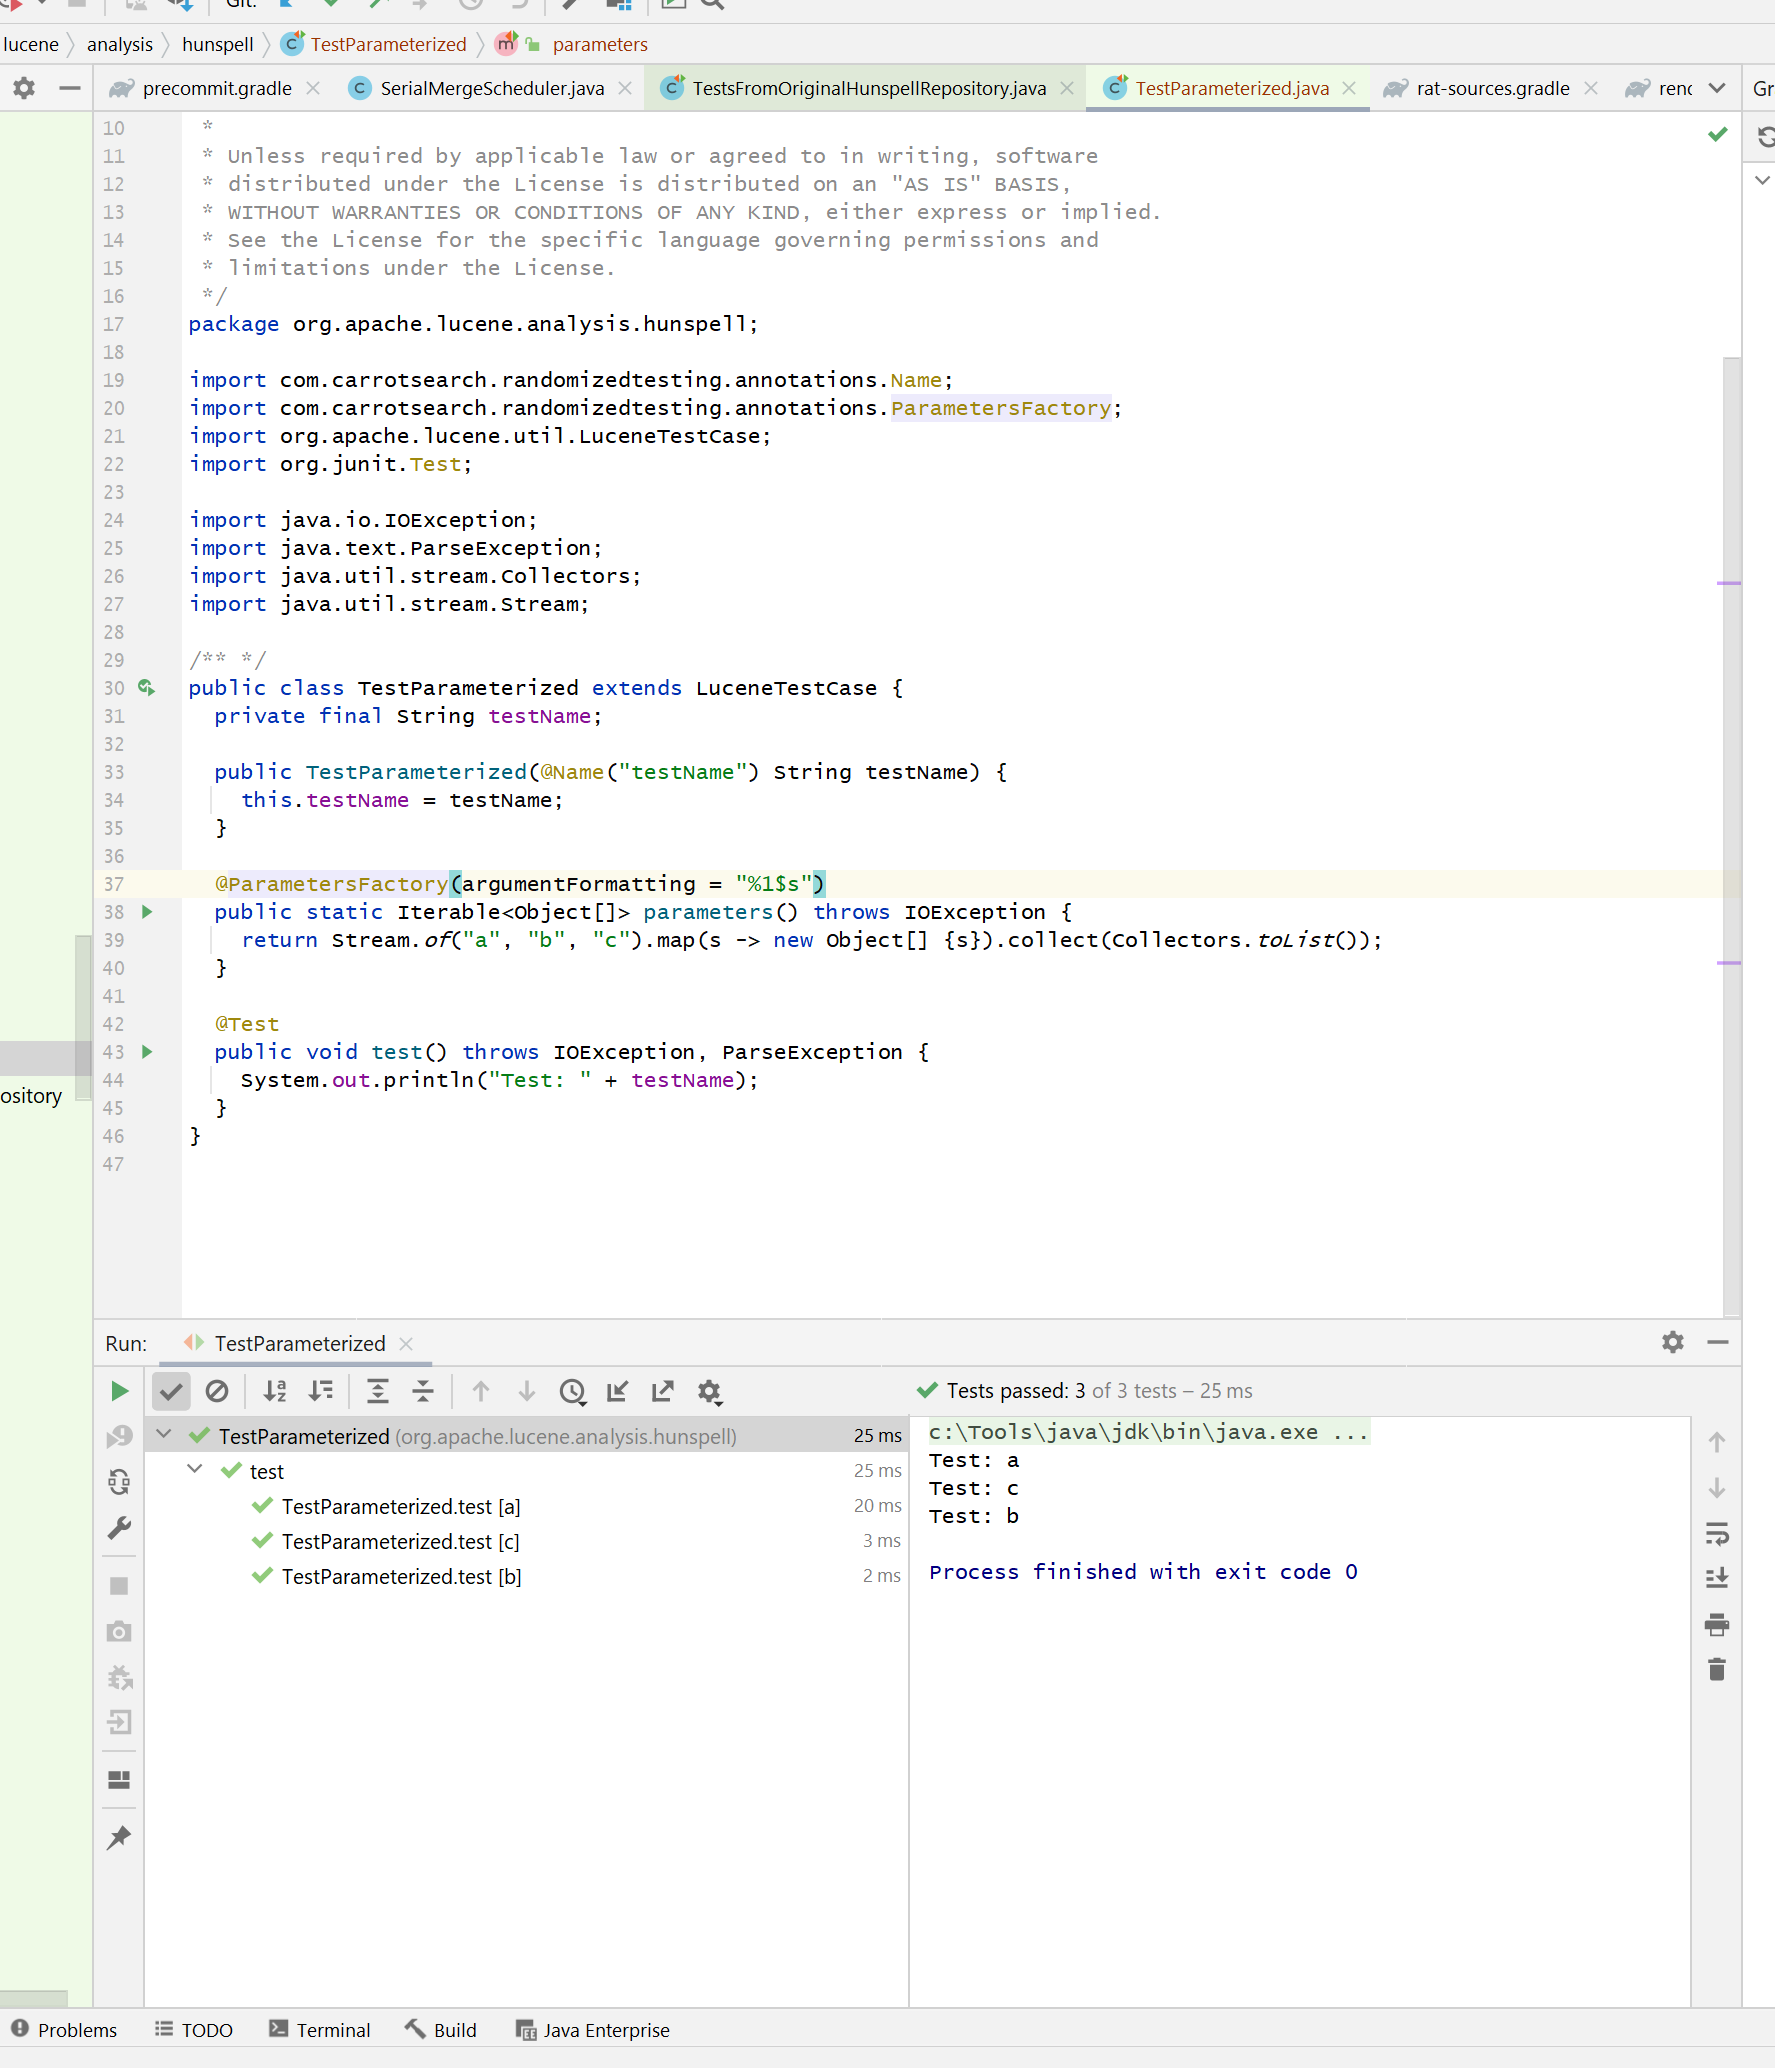1775x2068 pixels.
Task: Open project panel options gear
Action: pyautogui.click(x=24, y=88)
